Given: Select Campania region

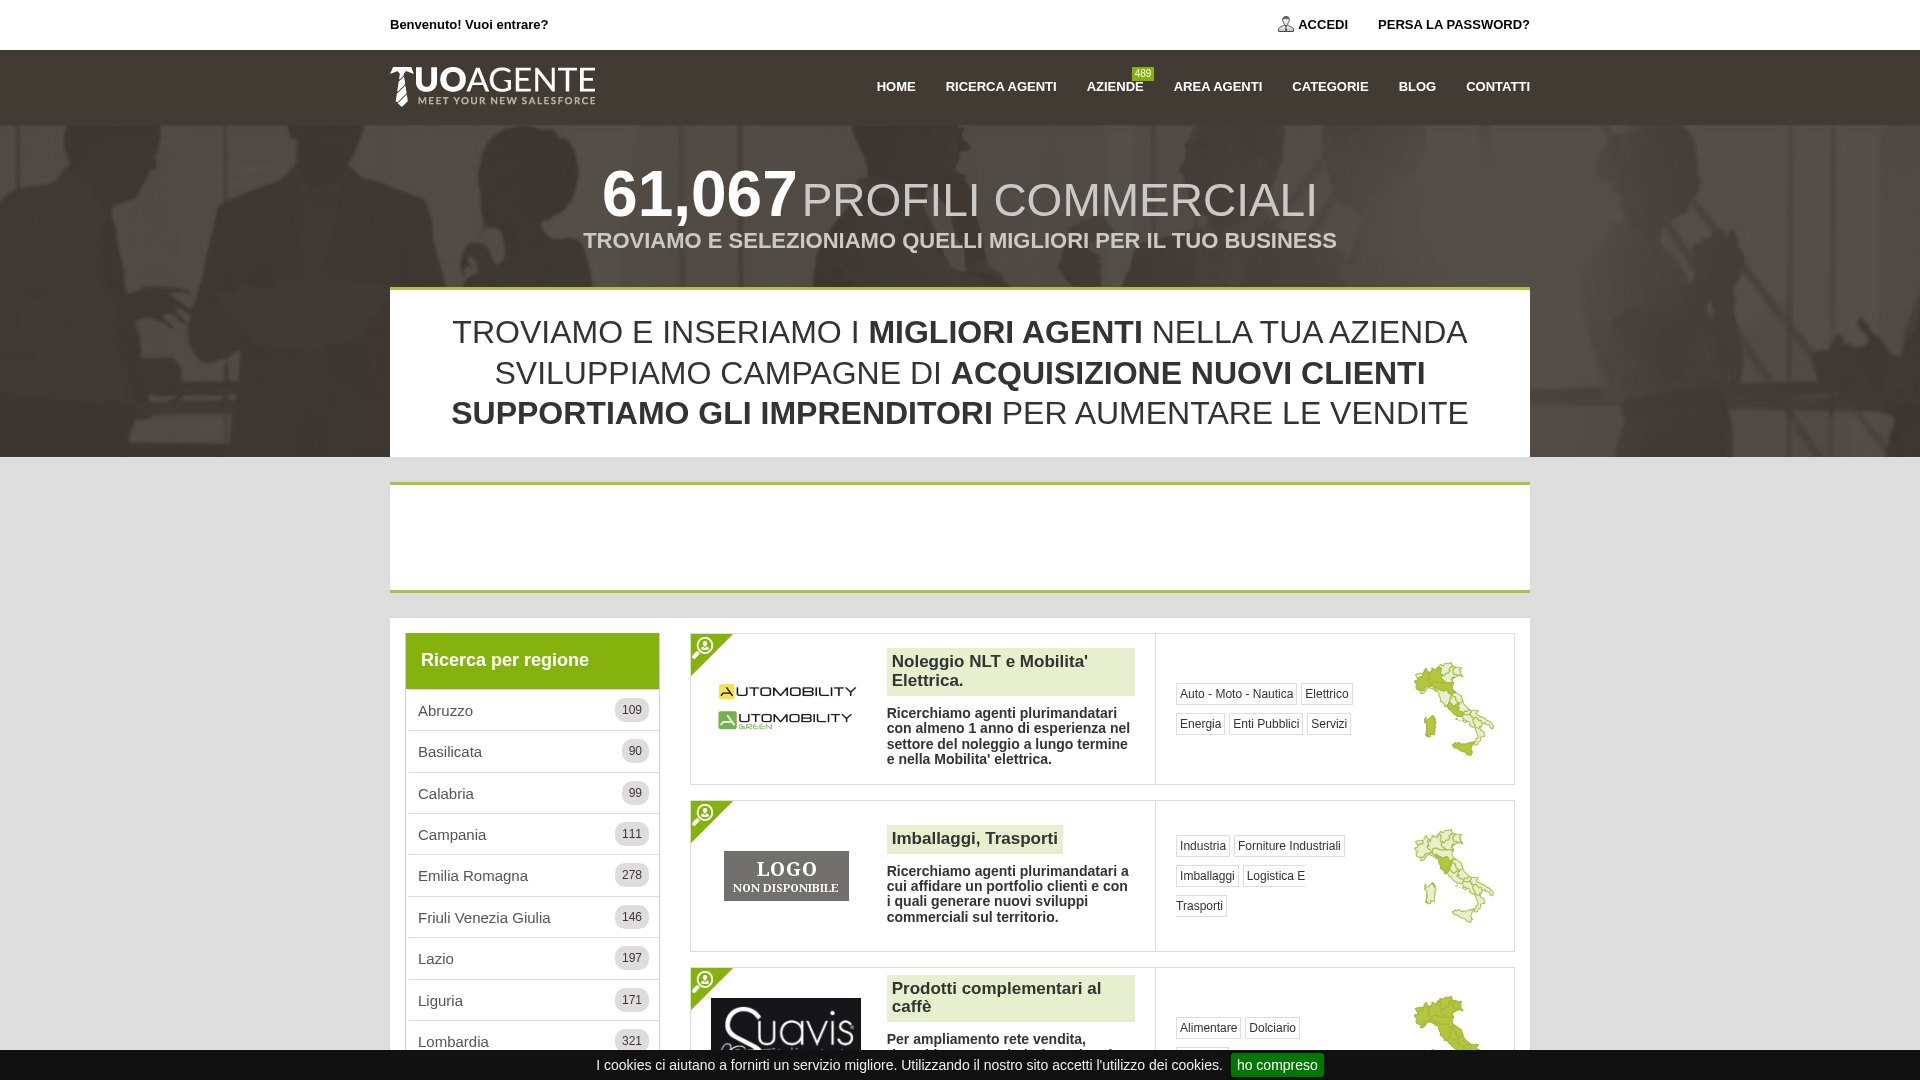Looking at the screenshot, I should click(x=533, y=835).
